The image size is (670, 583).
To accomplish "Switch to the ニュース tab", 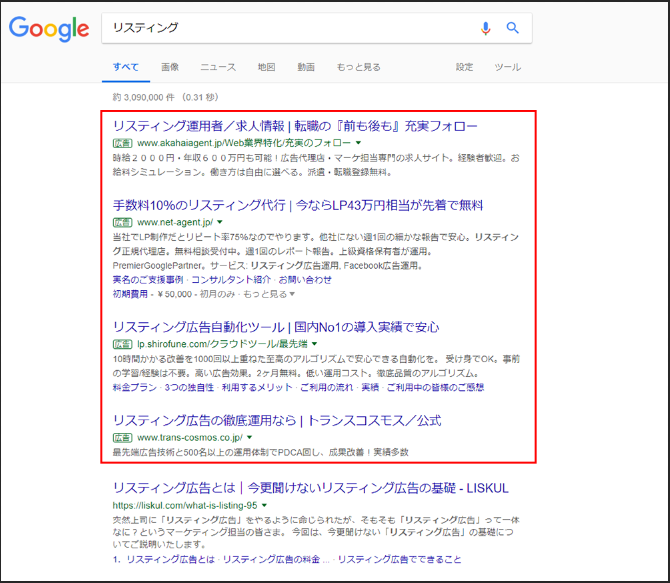I will (x=218, y=67).
